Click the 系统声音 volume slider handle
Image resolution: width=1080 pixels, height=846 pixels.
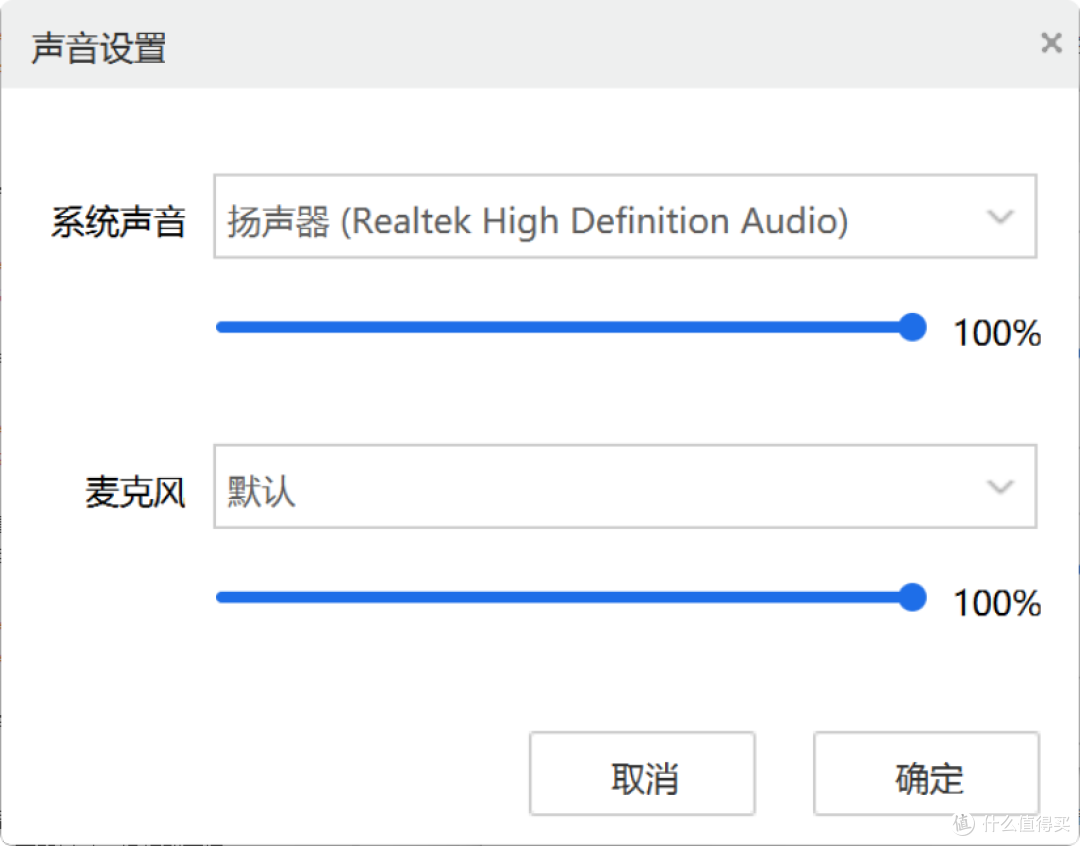(x=913, y=327)
